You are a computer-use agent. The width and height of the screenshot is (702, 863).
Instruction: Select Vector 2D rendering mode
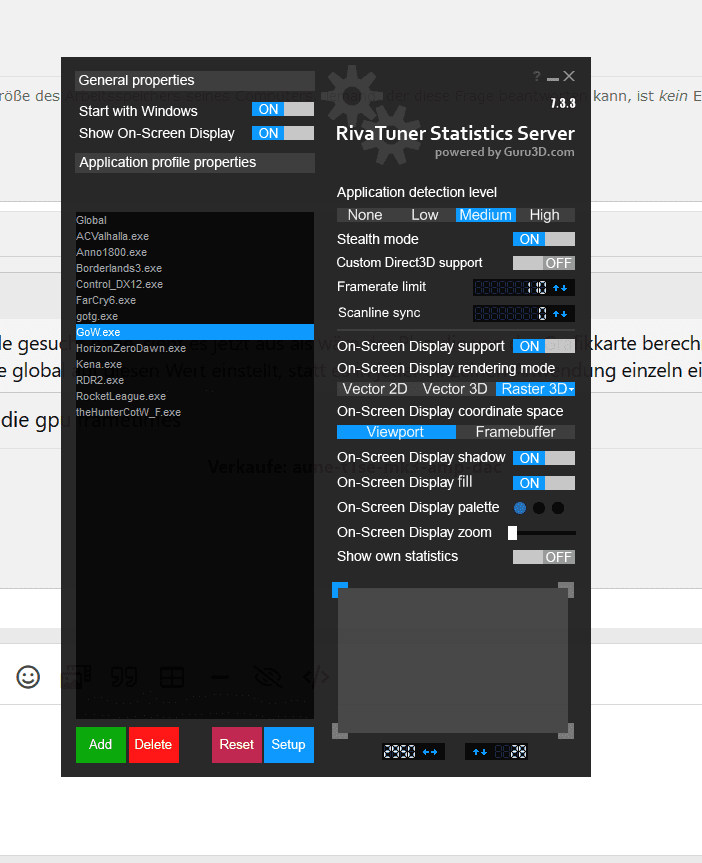[x=375, y=389]
